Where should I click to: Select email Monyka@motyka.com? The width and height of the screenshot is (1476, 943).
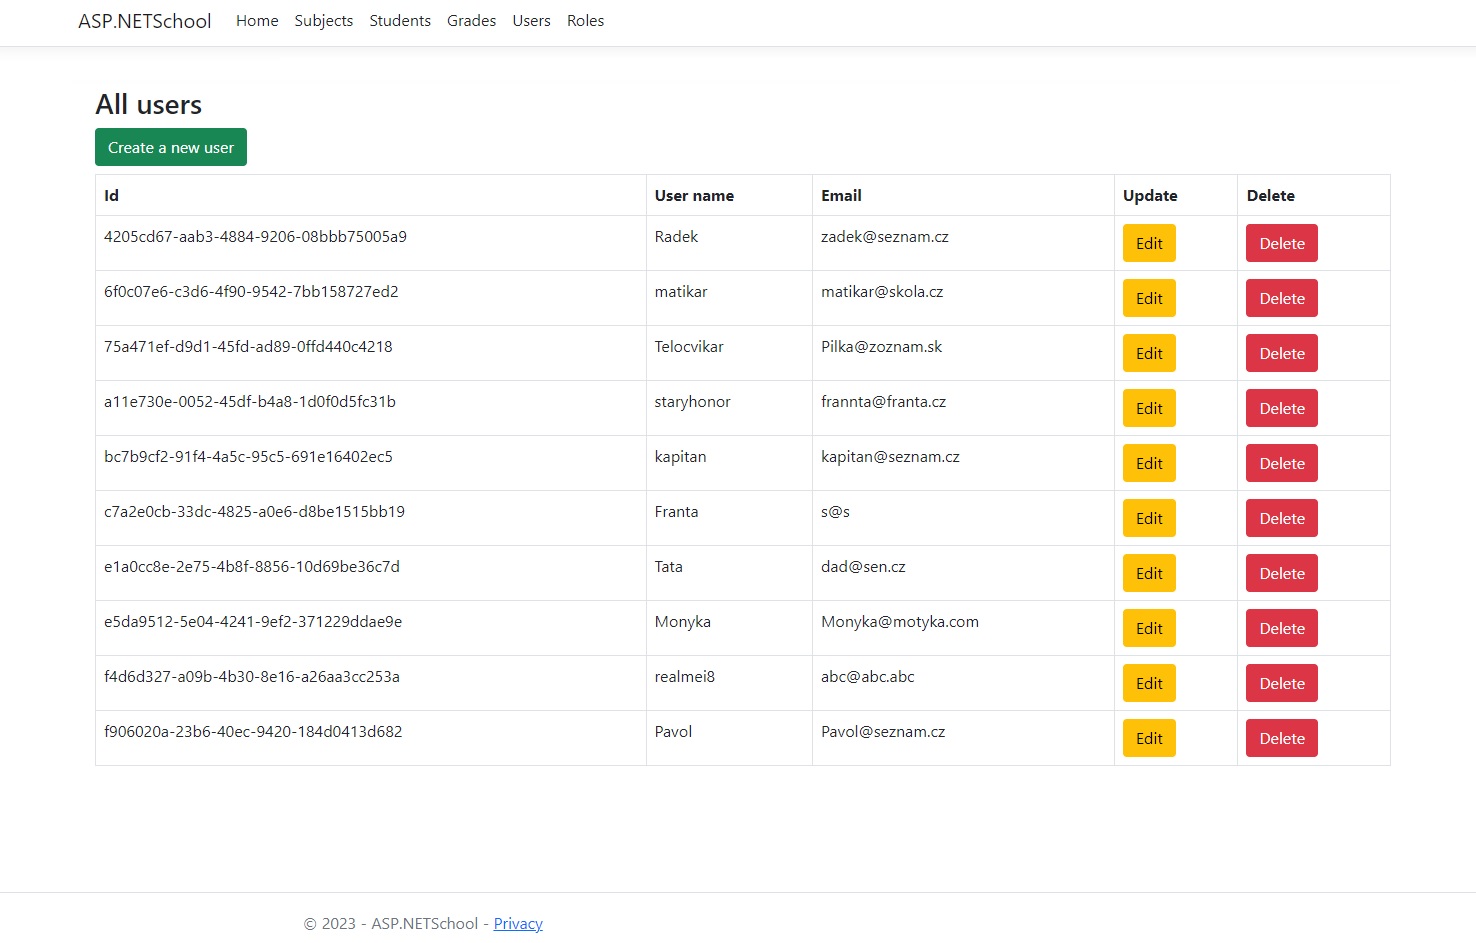coord(900,622)
